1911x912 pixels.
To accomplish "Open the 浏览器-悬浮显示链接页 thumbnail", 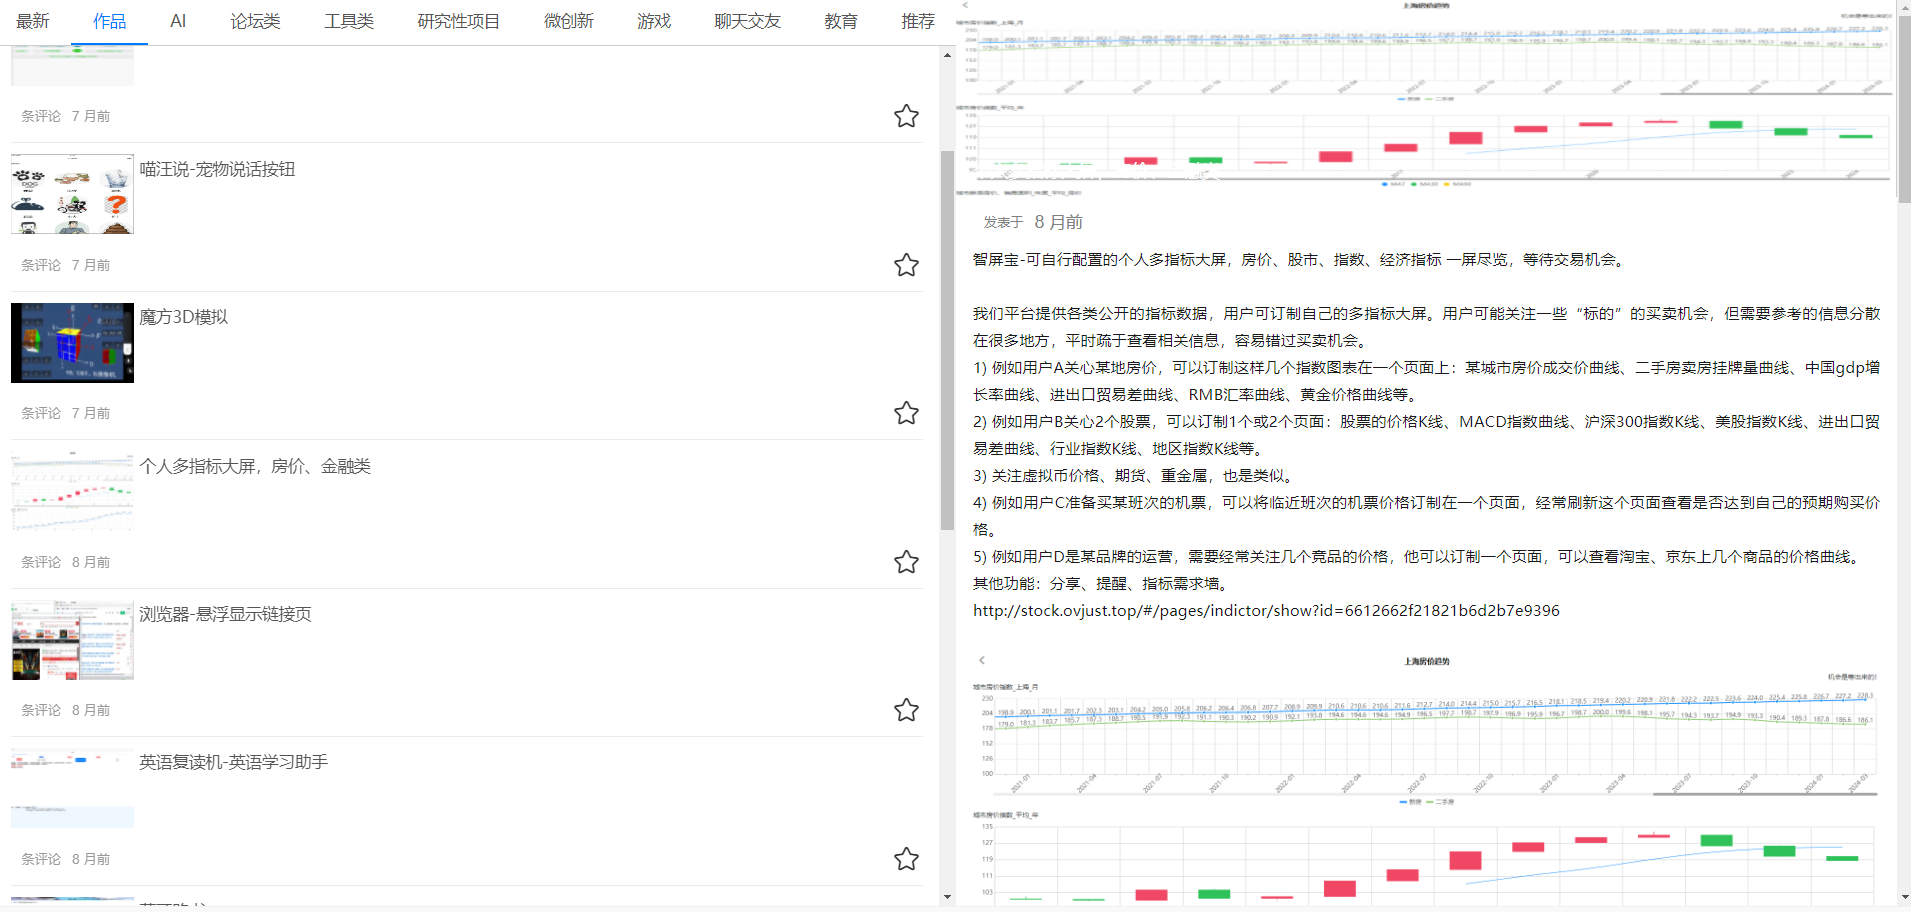I will tap(72, 640).
